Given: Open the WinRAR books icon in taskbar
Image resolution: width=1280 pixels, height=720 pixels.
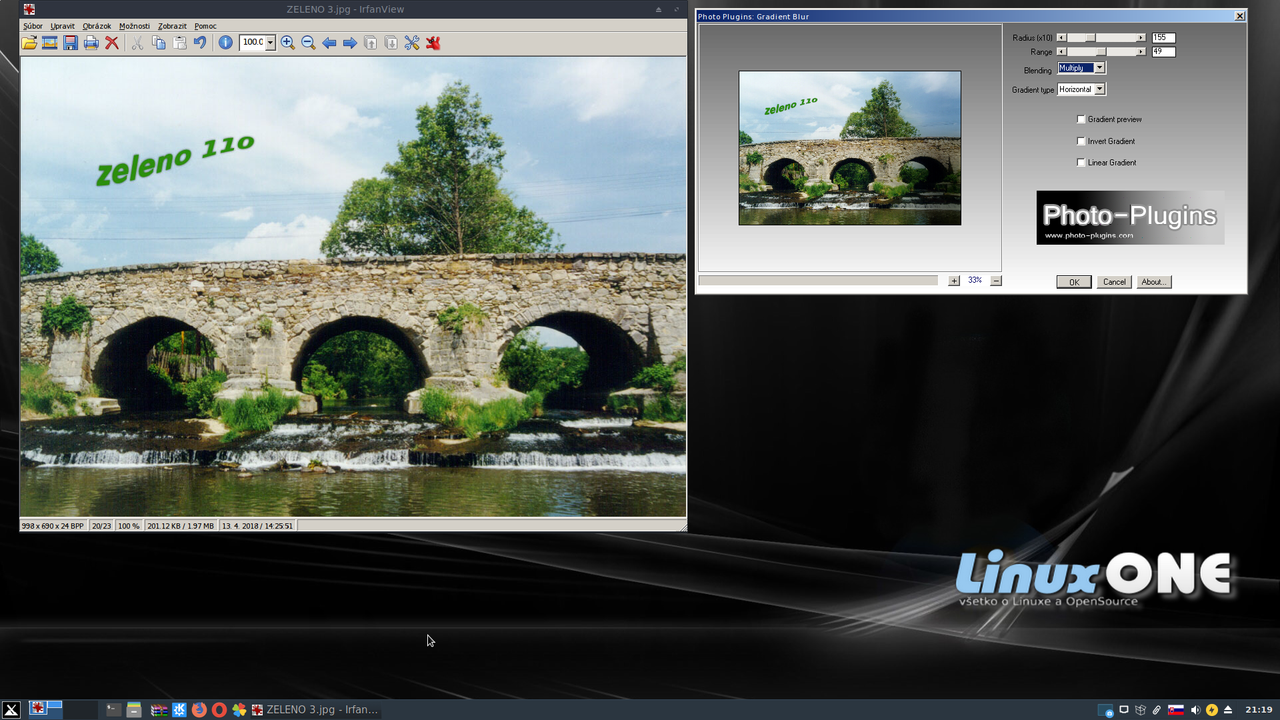Looking at the screenshot, I should tap(159, 710).
